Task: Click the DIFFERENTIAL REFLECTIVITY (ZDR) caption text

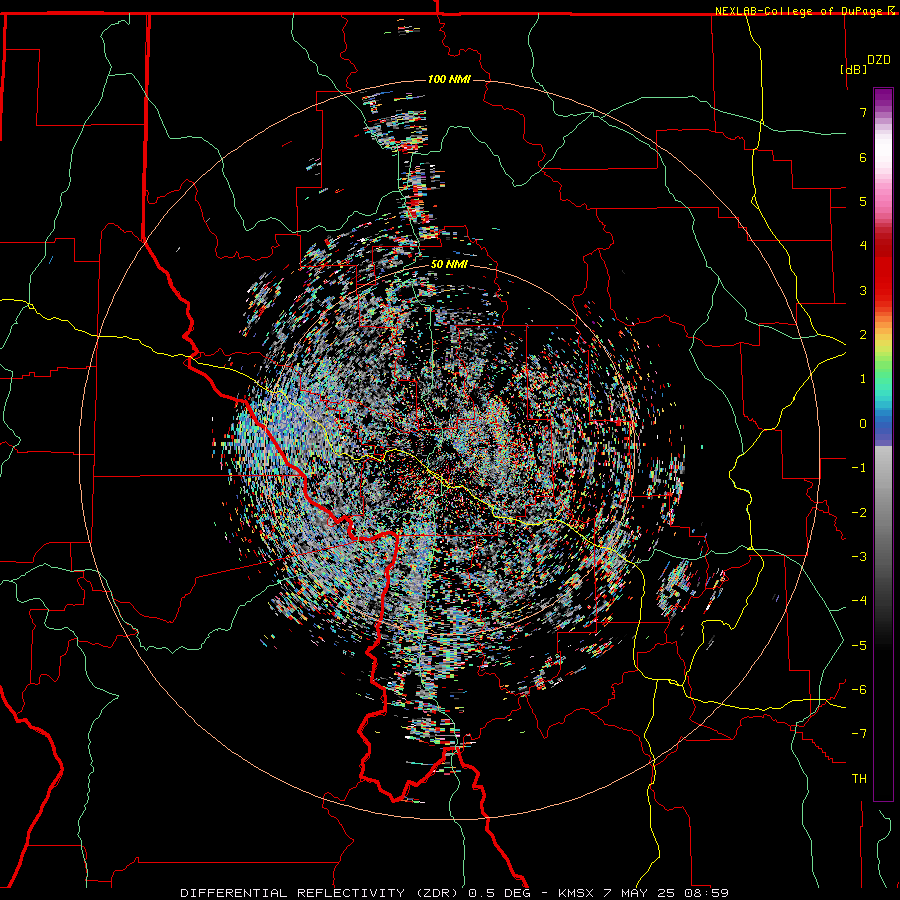Action: (x=321, y=893)
